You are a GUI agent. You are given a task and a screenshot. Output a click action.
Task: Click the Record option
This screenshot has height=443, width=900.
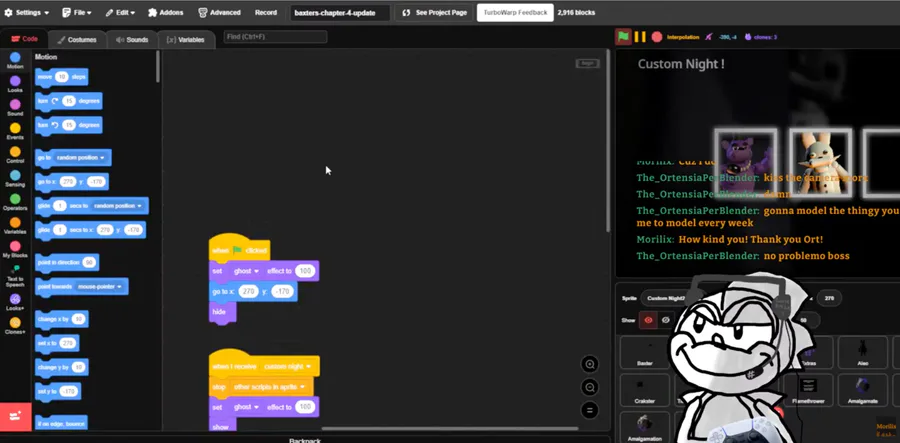266,12
